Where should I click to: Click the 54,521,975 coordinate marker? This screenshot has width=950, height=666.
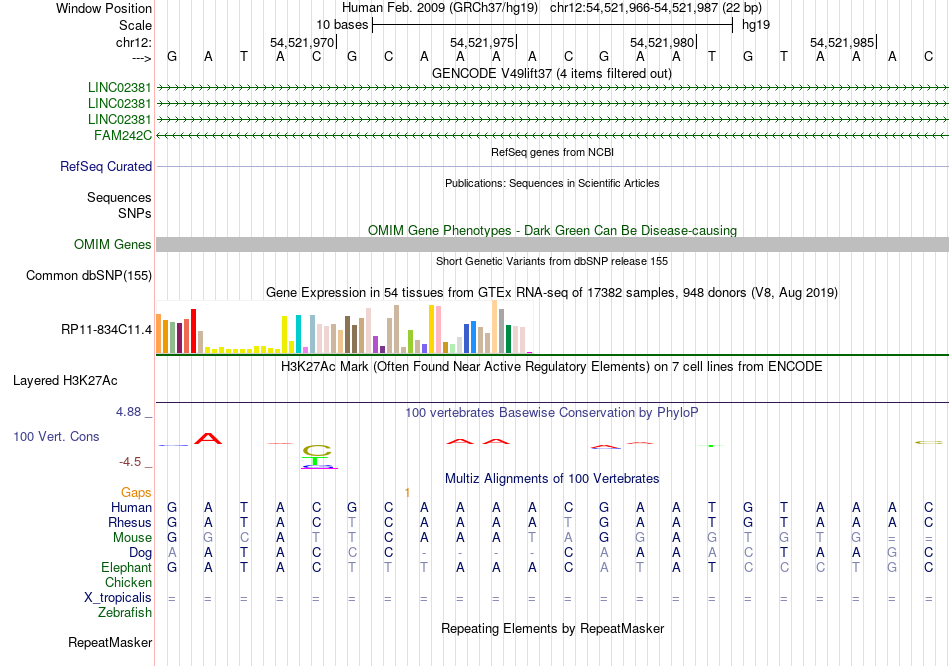tap(482, 42)
